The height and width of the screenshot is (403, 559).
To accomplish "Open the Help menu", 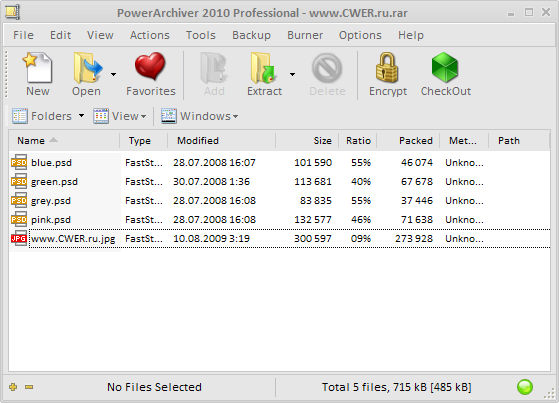I will pos(411,35).
